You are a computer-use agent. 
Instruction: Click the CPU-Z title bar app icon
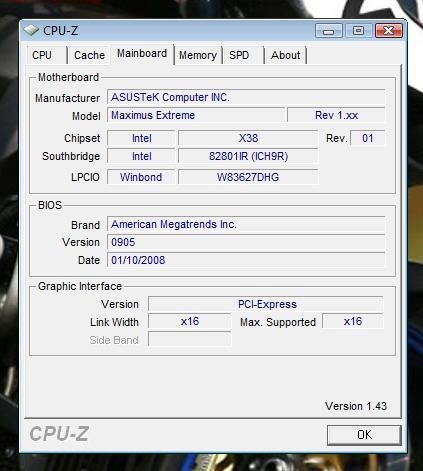click(31, 31)
